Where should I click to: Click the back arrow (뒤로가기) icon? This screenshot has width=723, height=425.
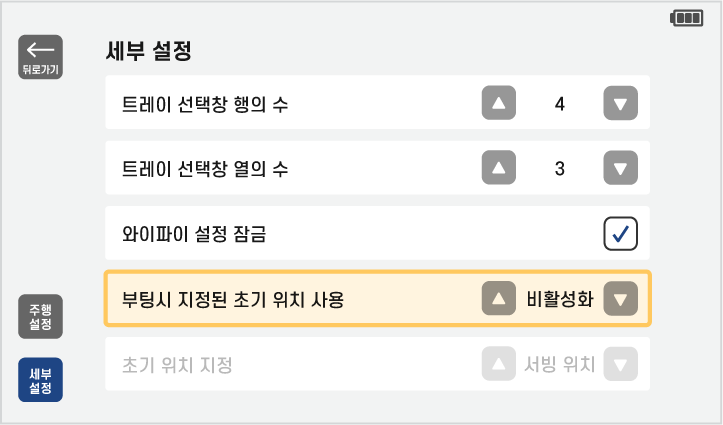point(40,56)
